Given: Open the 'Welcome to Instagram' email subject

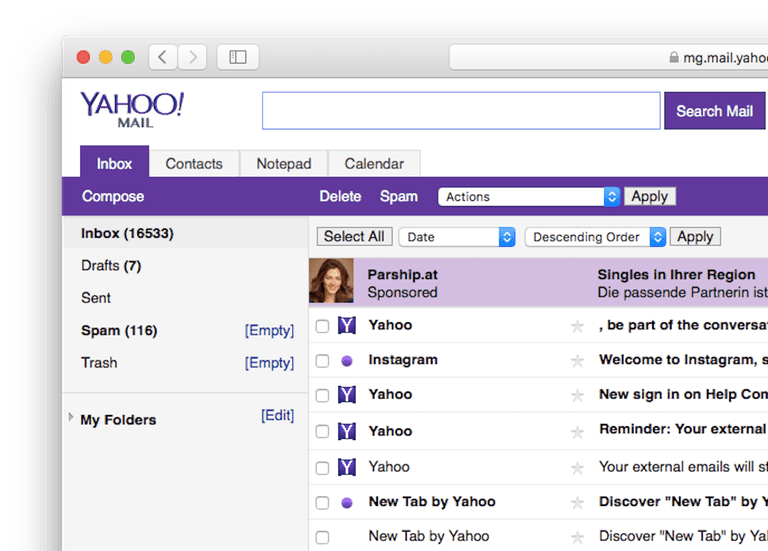Looking at the screenshot, I should [683, 360].
